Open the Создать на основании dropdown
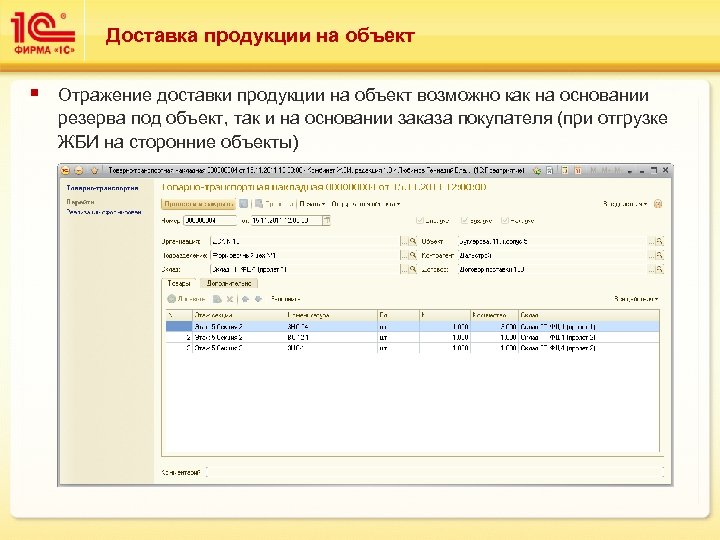This screenshot has width=720, height=540. (x=366, y=204)
